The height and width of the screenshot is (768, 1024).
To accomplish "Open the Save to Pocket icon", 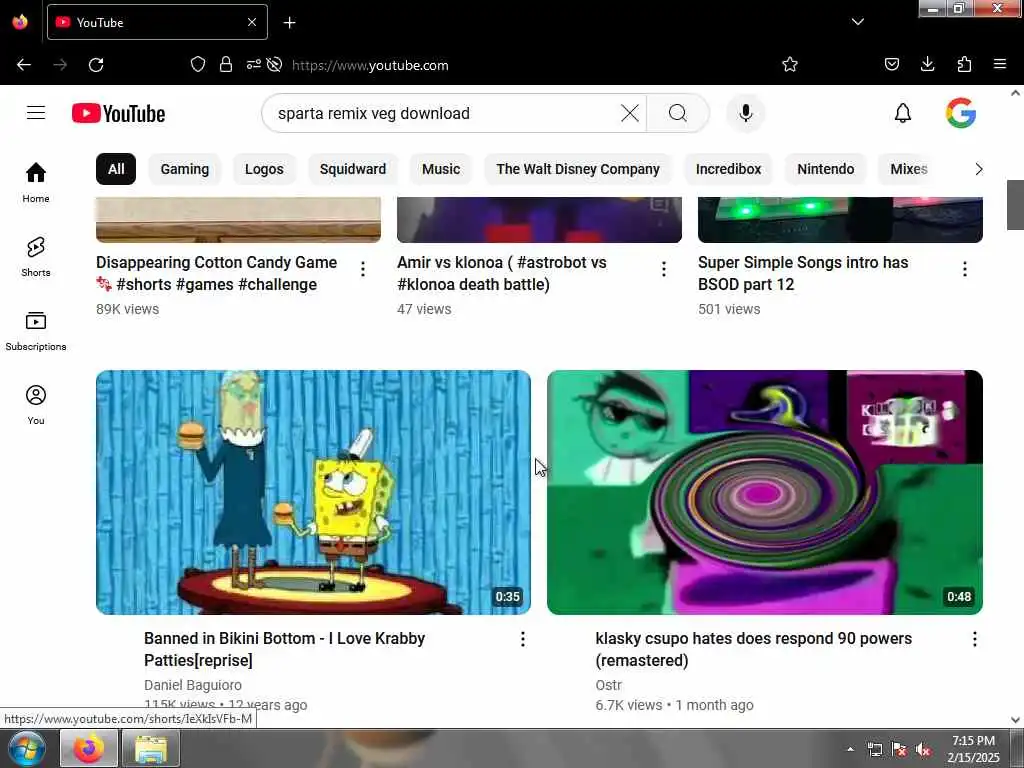I will click(x=891, y=64).
